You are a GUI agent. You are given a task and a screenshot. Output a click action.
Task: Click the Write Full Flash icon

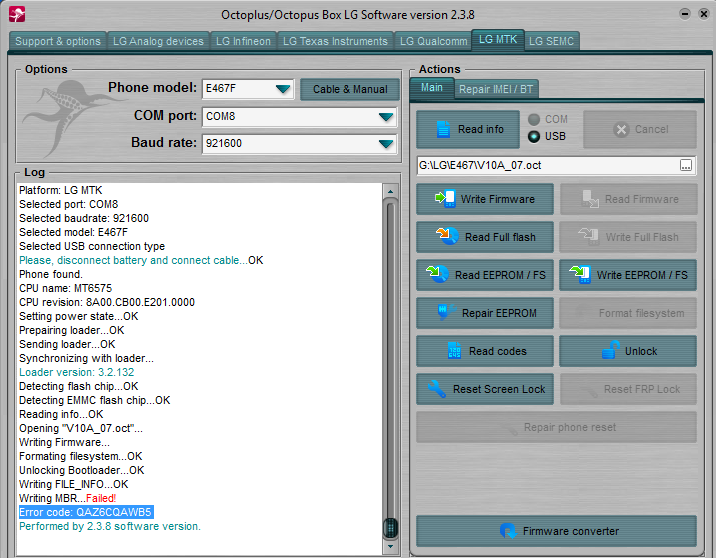click(x=589, y=237)
